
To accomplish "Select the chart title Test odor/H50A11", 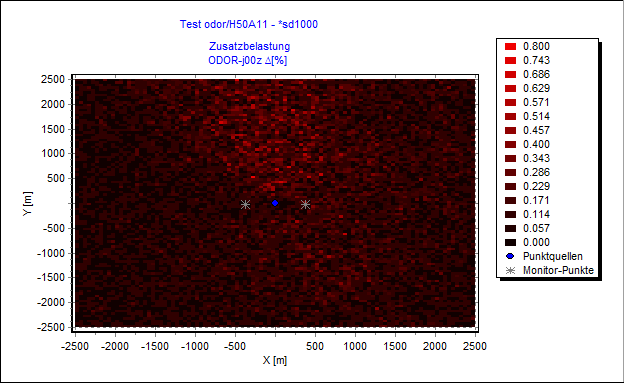I will click(x=249, y=24).
